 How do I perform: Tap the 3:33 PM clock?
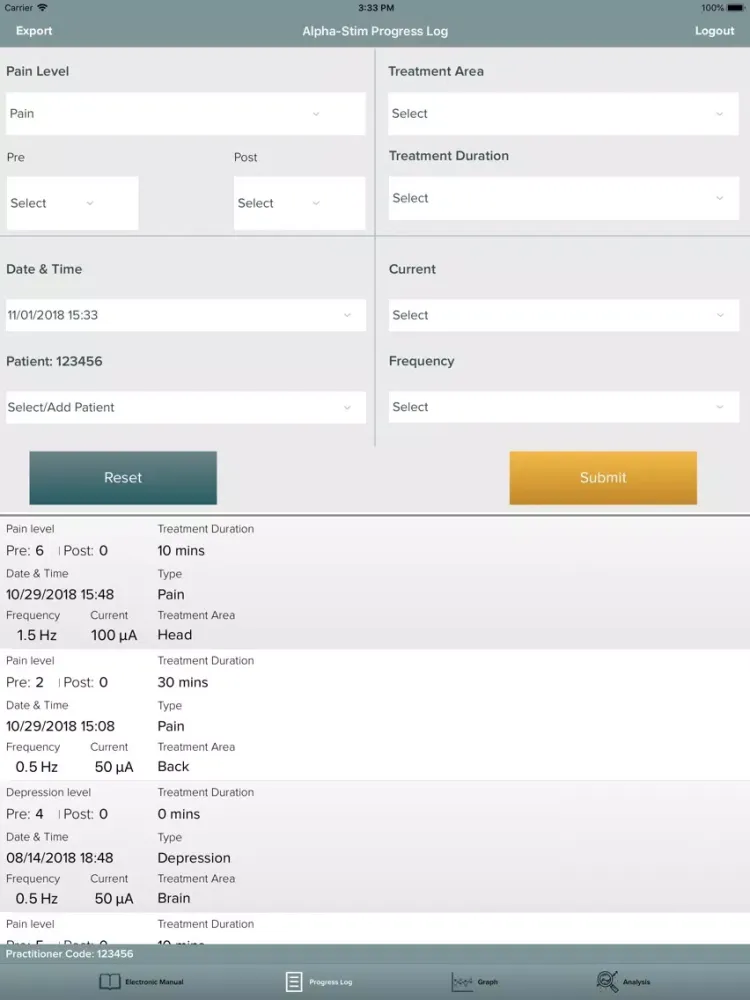coord(376,8)
